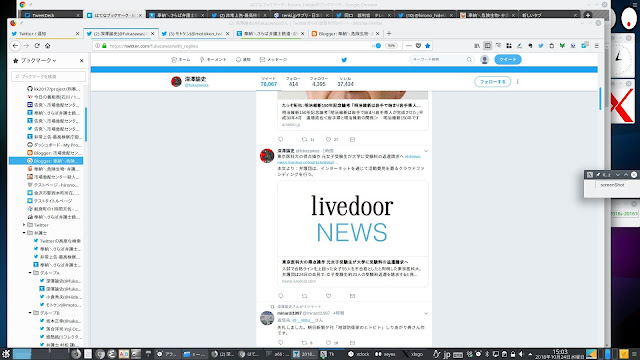This screenshot has height=360, width=640.
Task: Open Notifications in Twitter navigation
Action: 243,60
